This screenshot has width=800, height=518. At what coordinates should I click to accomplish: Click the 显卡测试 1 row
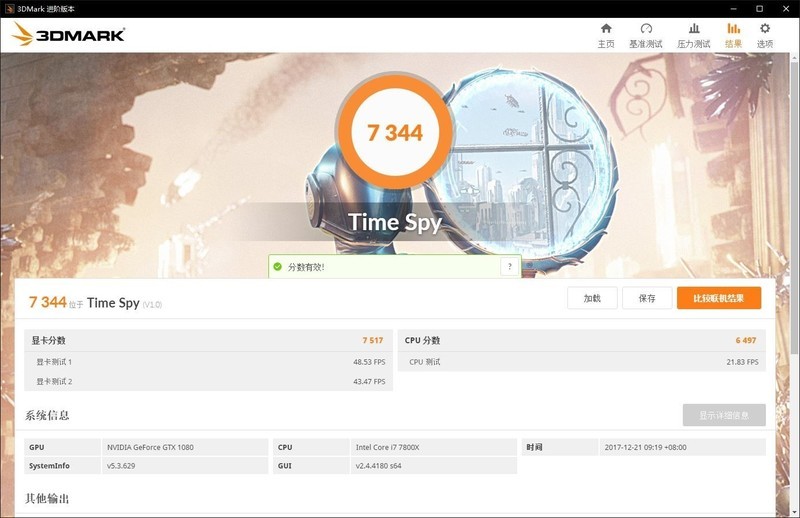click(x=208, y=362)
